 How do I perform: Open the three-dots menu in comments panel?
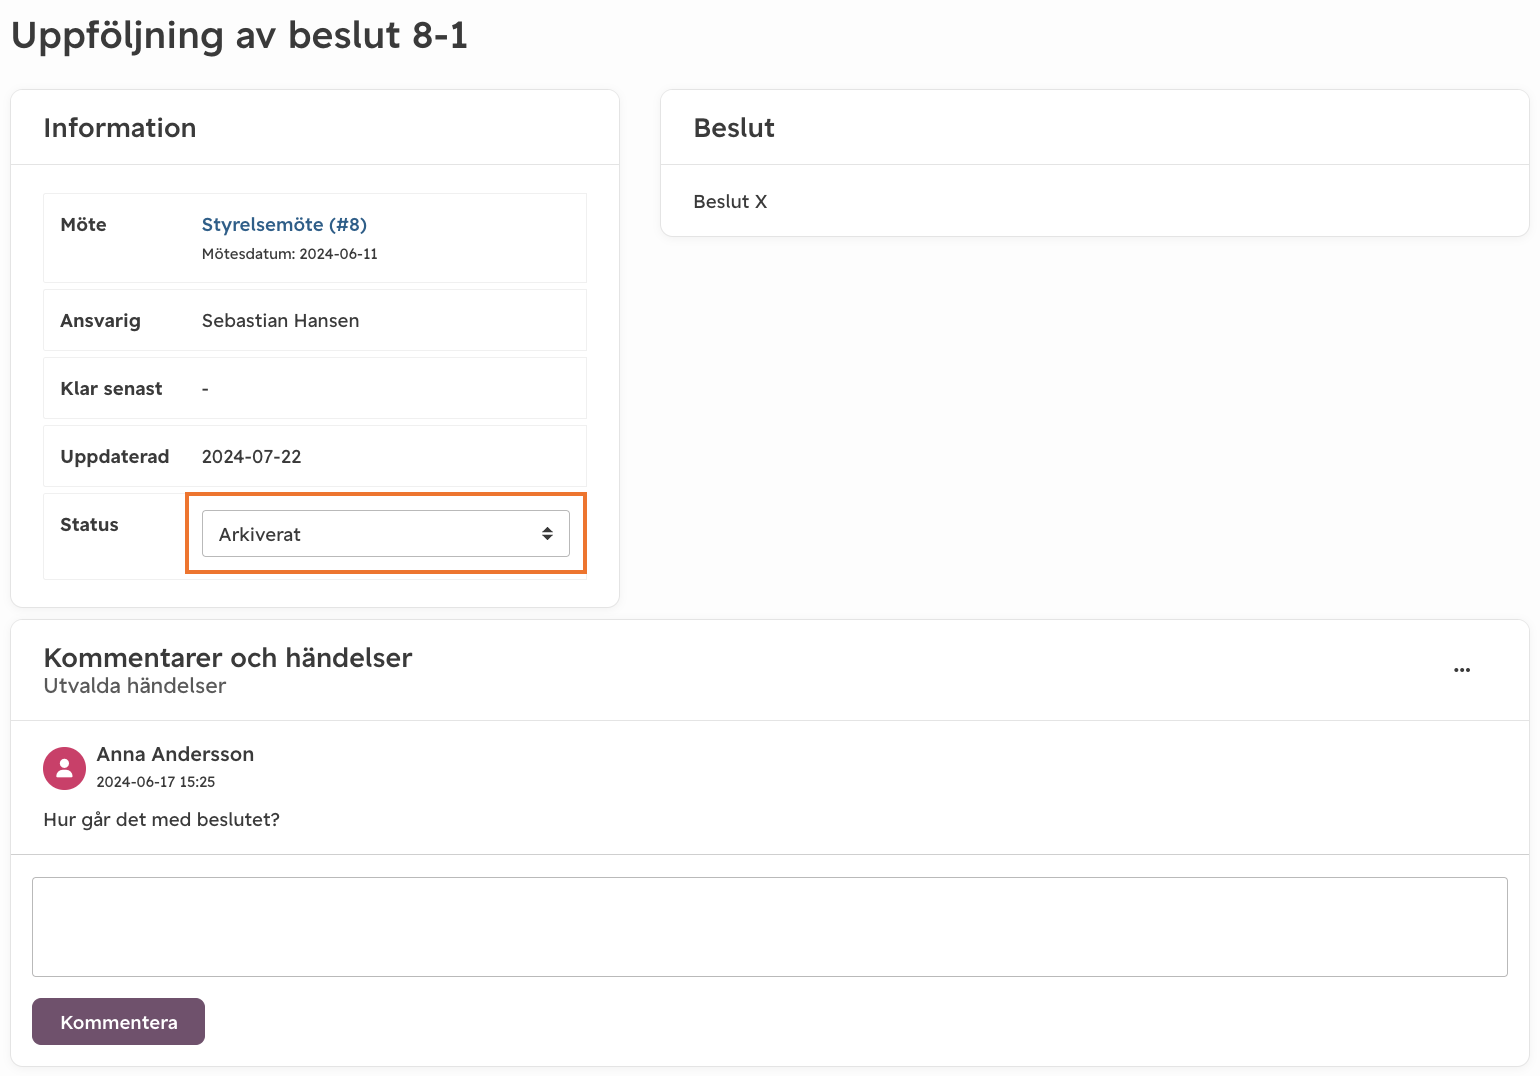(x=1462, y=670)
